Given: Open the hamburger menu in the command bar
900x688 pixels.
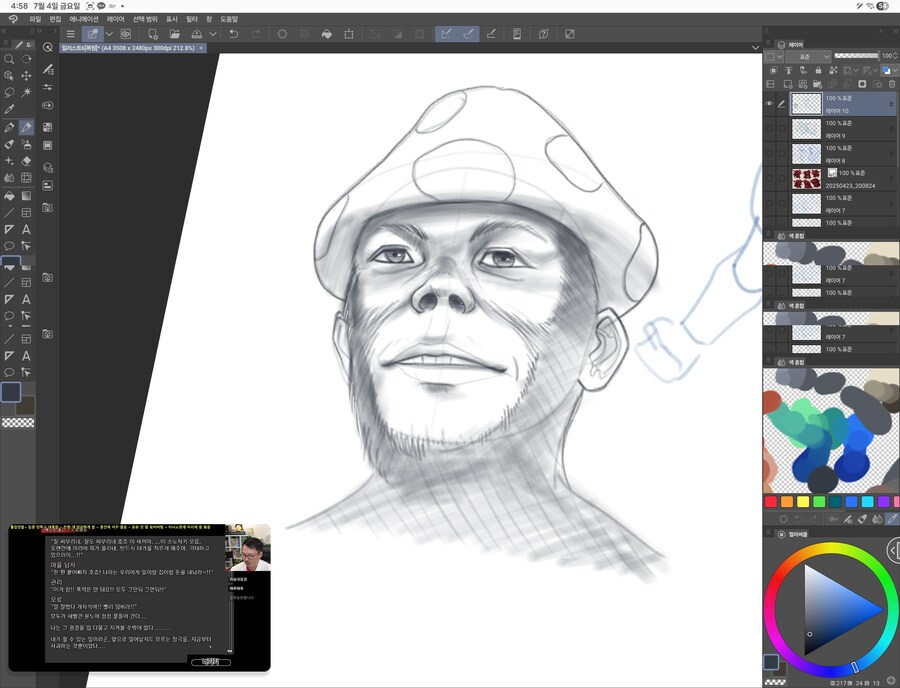Looking at the screenshot, I should 71,34.
